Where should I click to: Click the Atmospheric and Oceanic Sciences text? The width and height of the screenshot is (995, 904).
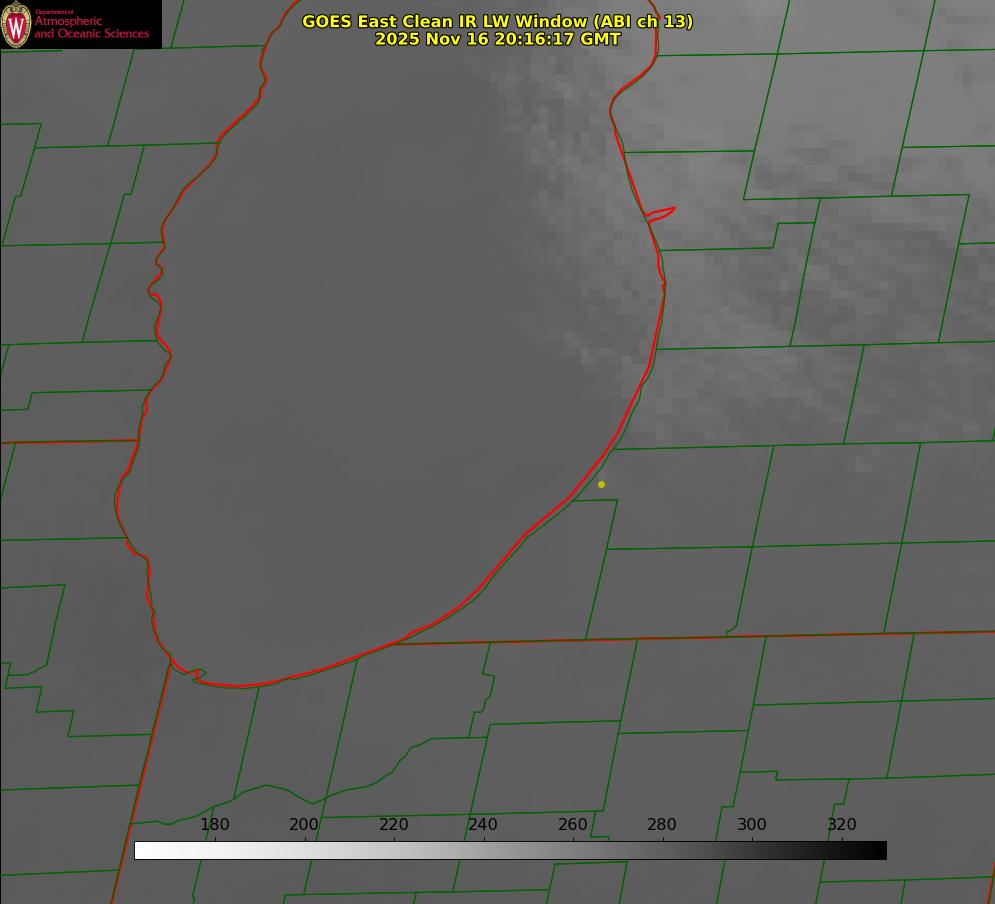[x=91, y=27]
